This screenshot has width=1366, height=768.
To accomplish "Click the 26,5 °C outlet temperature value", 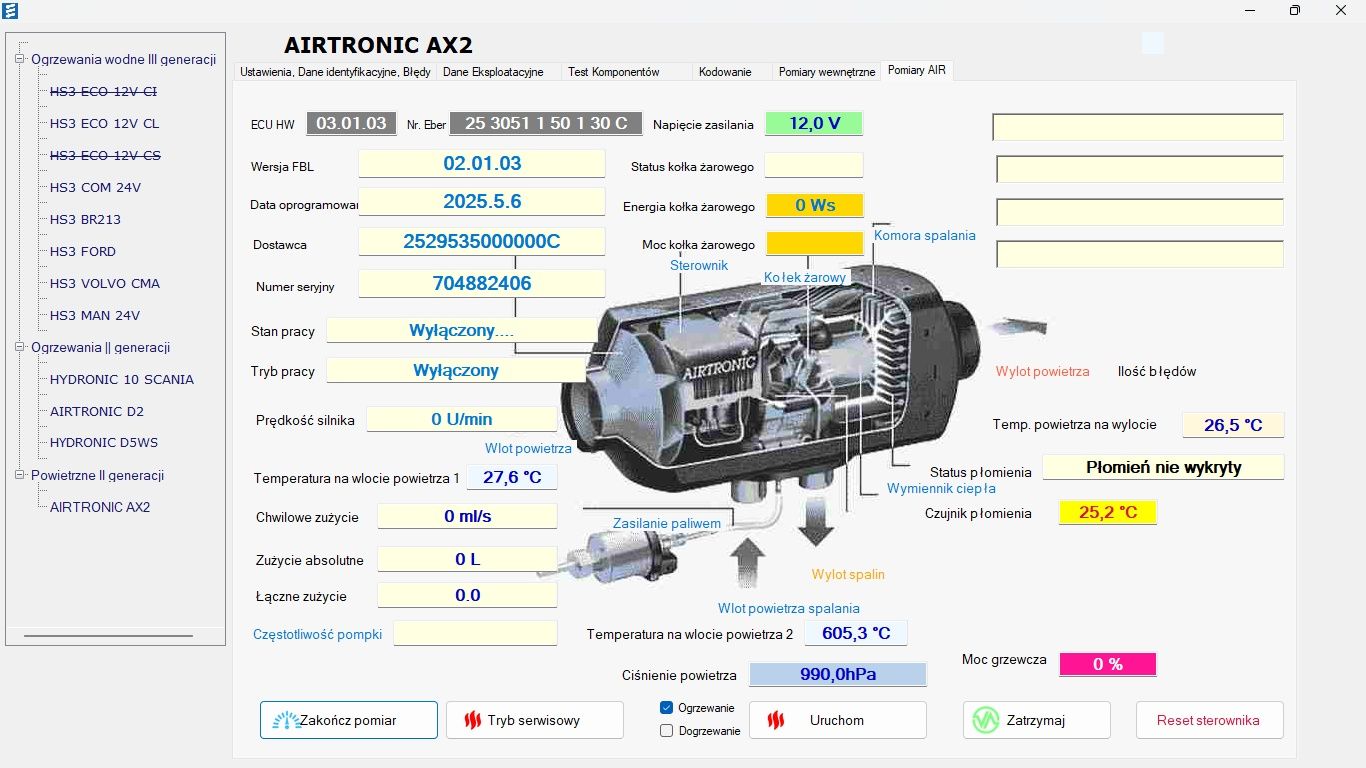I will [x=1233, y=425].
